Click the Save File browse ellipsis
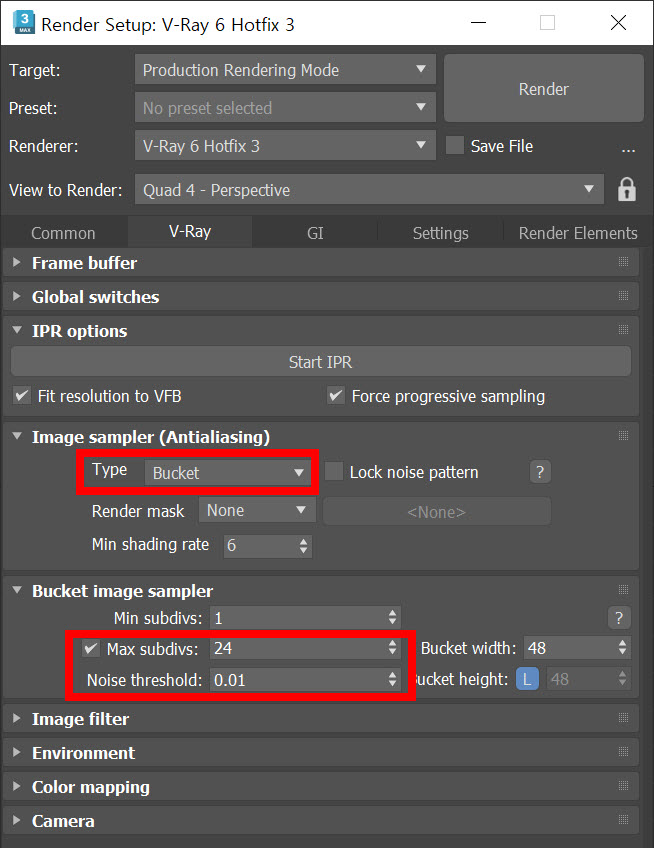The width and height of the screenshot is (654, 848). click(x=628, y=150)
